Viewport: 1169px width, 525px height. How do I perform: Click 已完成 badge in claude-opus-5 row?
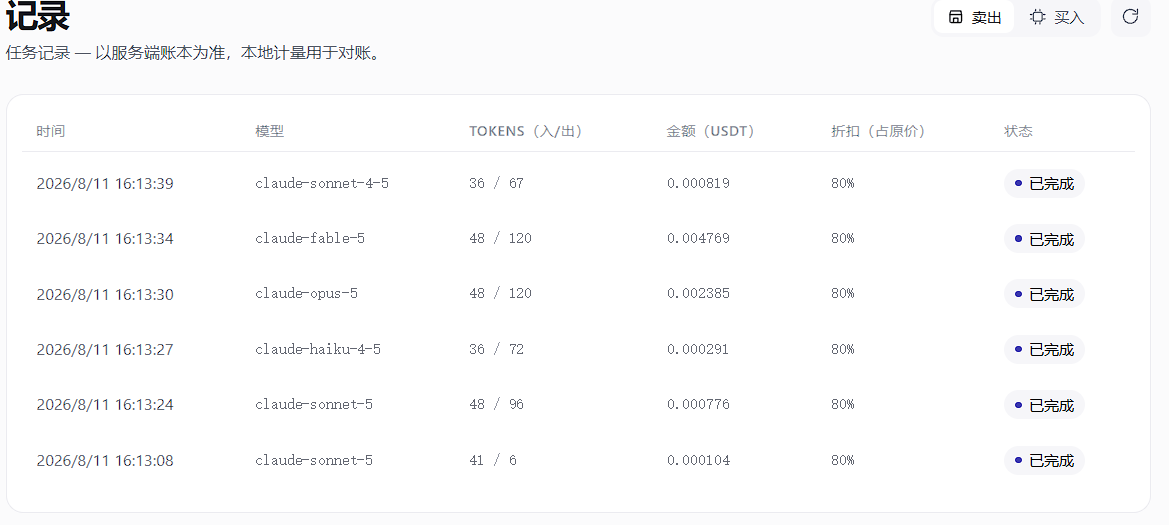point(1044,294)
